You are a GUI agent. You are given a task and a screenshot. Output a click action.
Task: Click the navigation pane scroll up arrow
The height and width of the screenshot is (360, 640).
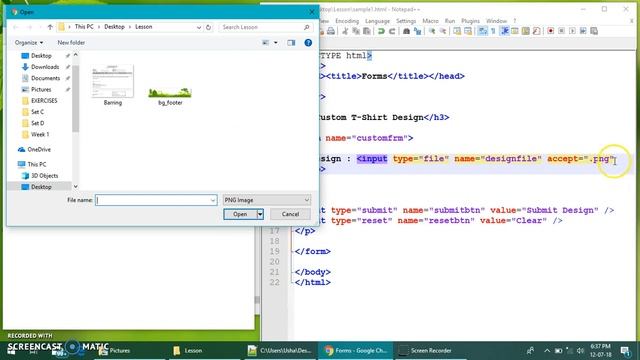tap(76, 54)
